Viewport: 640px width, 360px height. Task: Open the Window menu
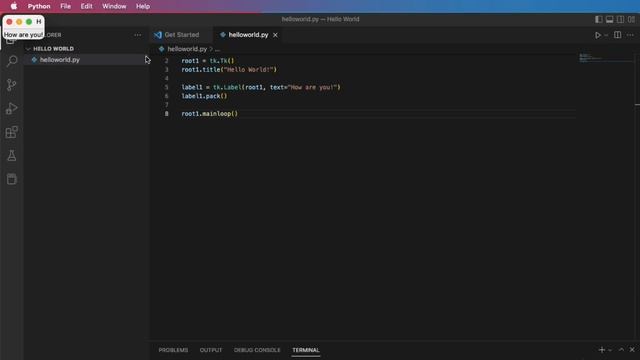point(114,7)
